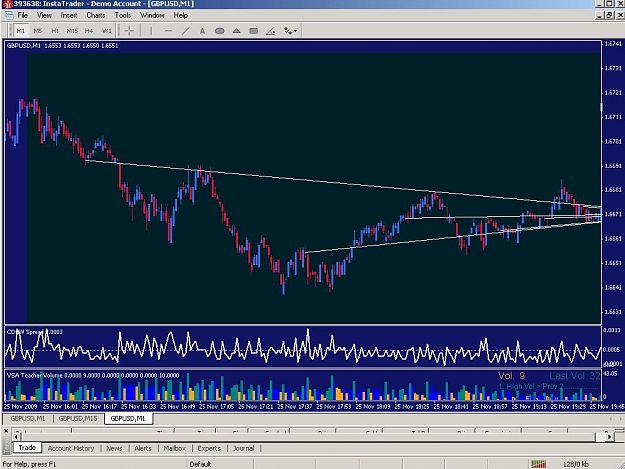Open the Tools menu
The image size is (625, 469).
122,15
